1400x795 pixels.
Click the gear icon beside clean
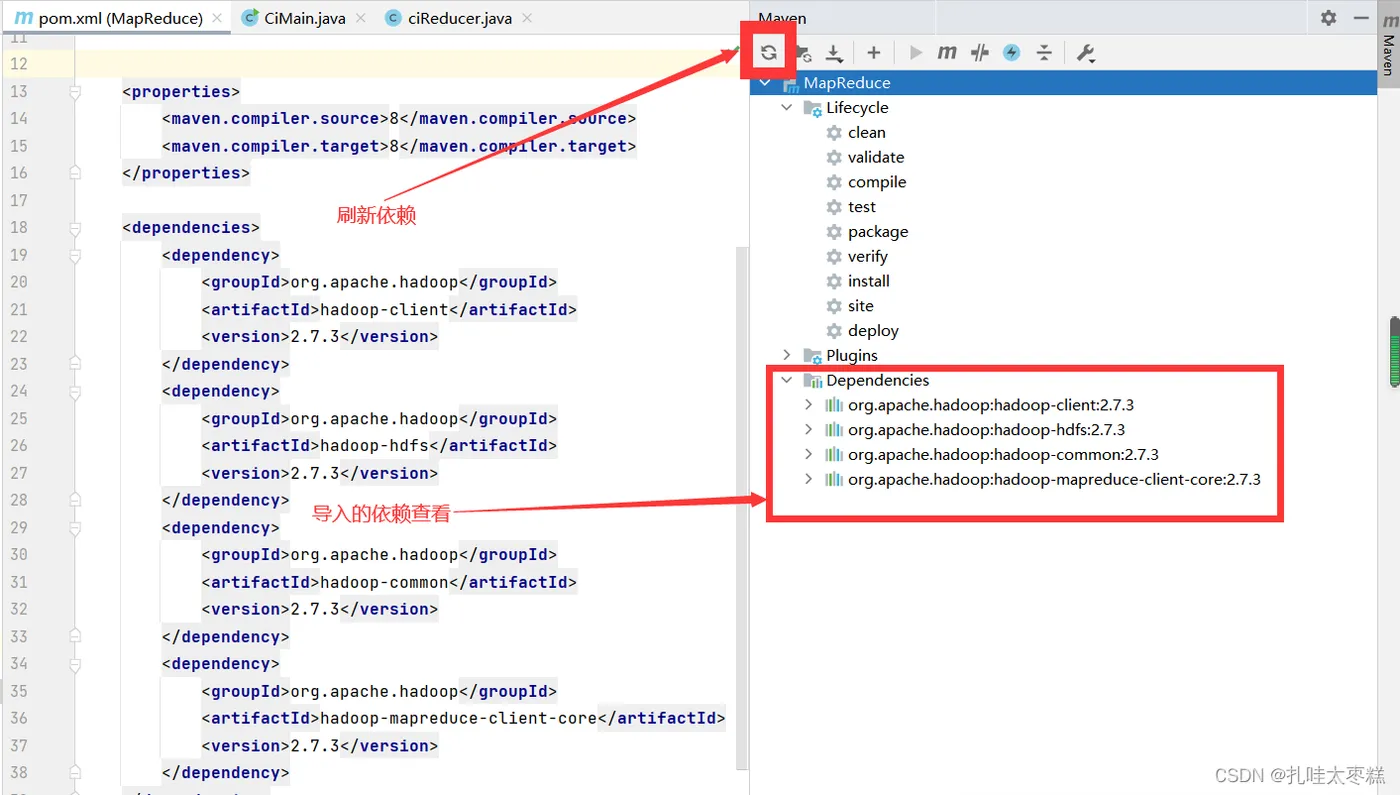click(x=834, y=132)
